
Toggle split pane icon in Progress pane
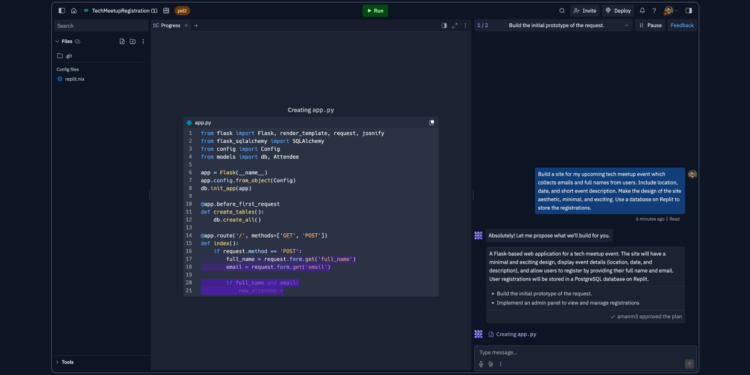[444, 25]
